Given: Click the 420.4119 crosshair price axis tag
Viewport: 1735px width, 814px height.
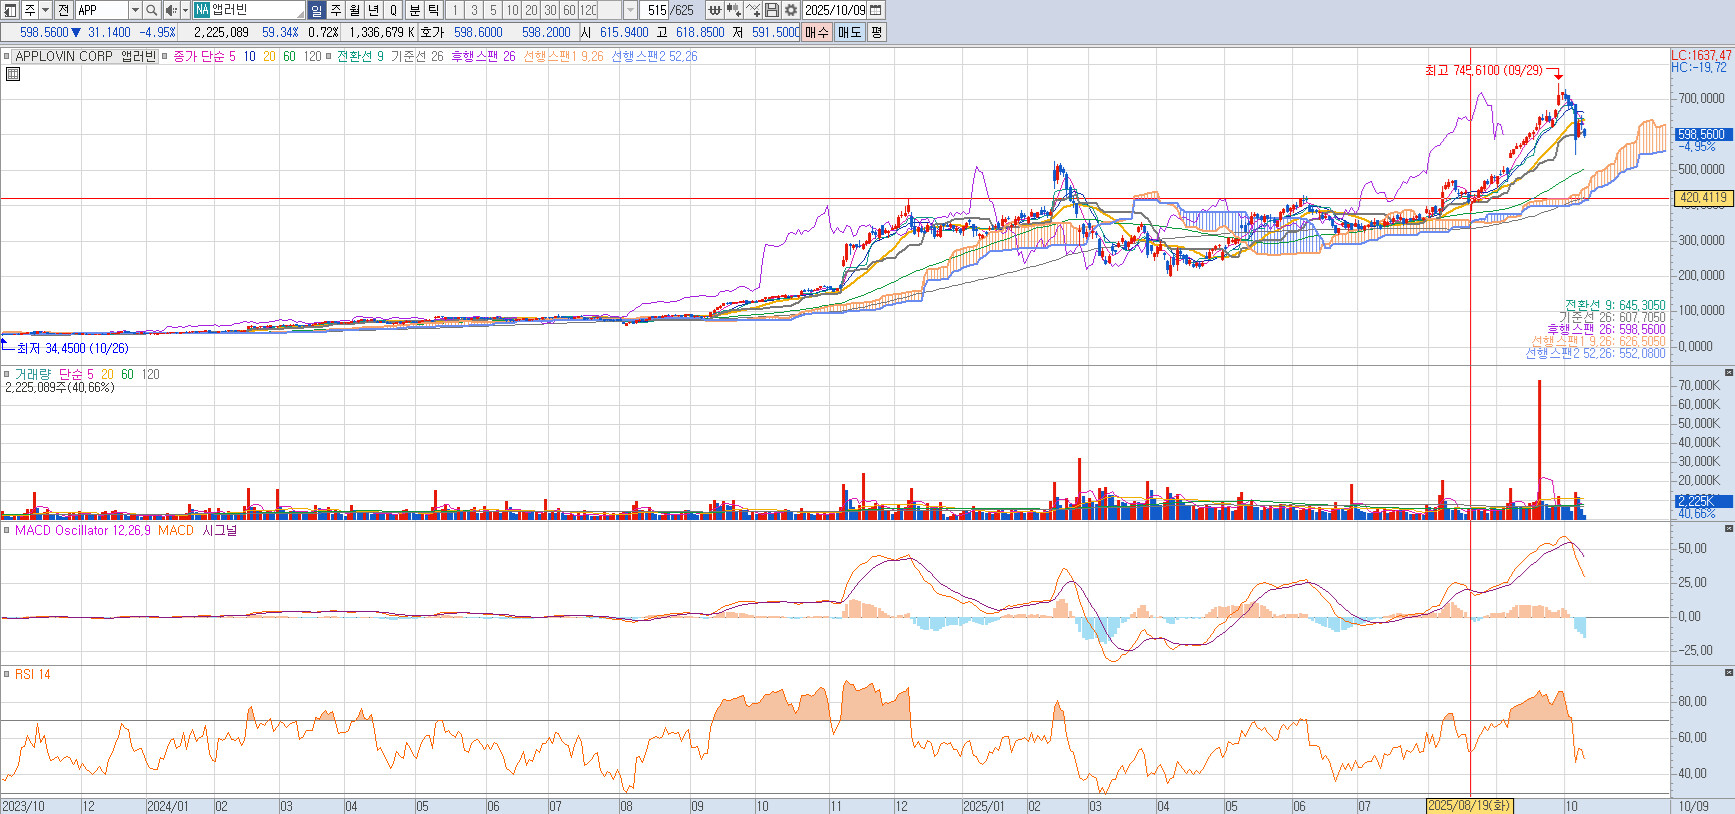Looking at the screenshot, I should [1702, 198].
